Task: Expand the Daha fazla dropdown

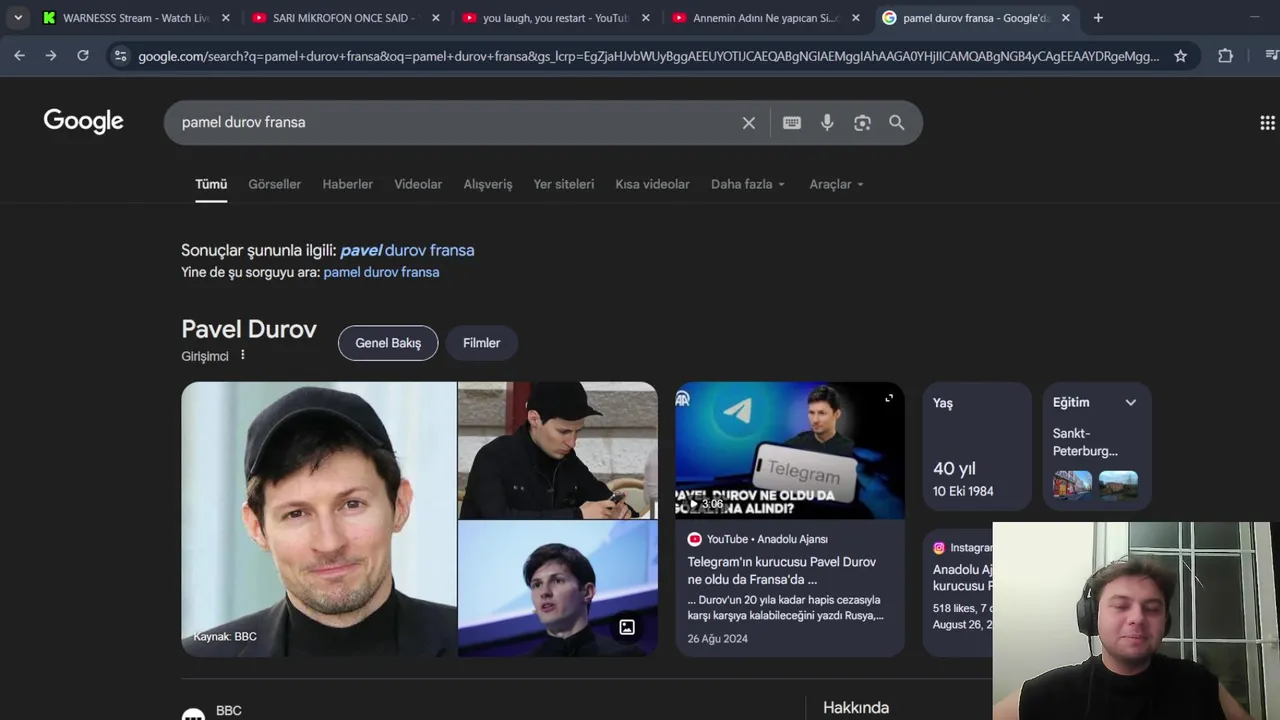Action: pyautogui.click(x=748, y=184)
